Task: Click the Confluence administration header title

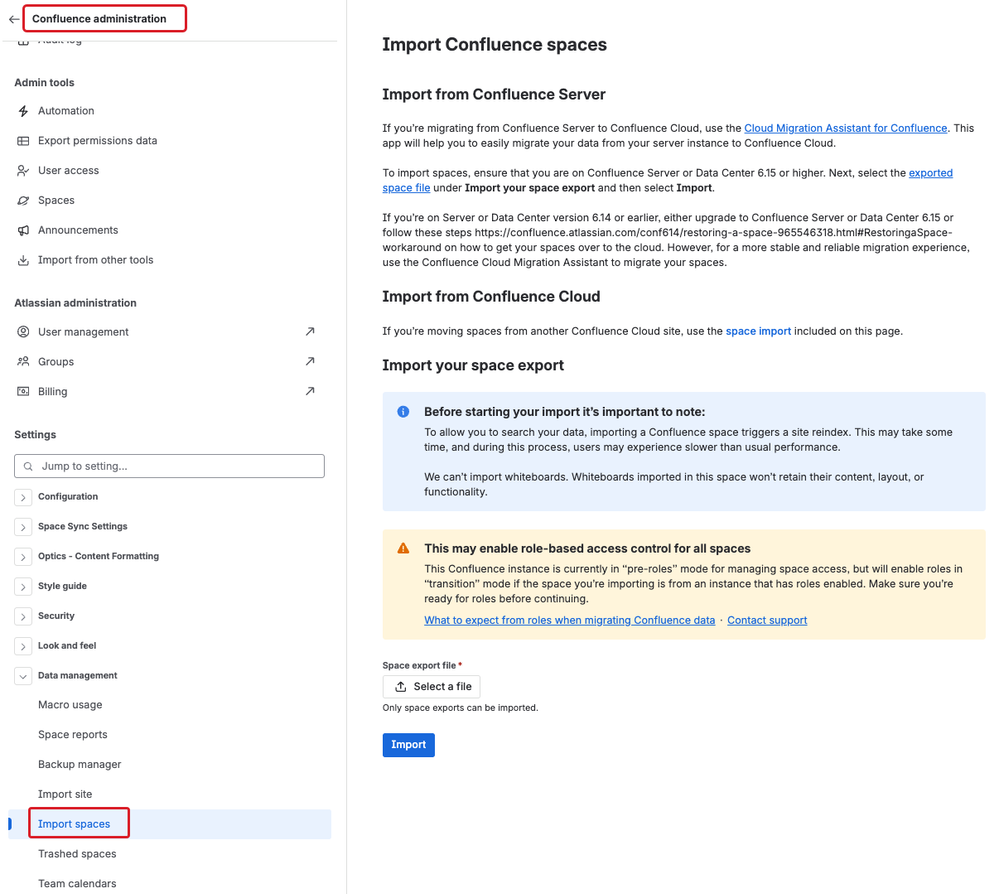Action: click(x=99, y=19)
